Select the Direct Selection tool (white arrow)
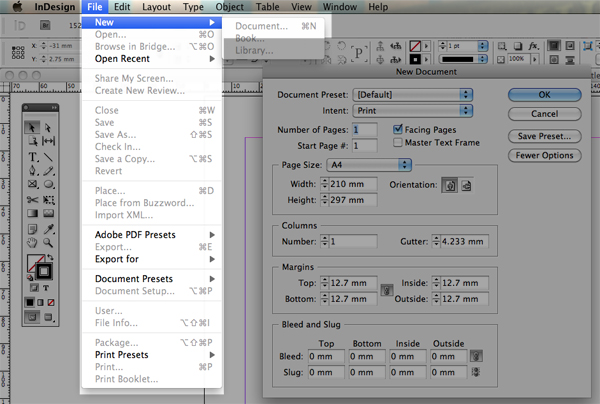The image size is (600, 404). pos(48,127)
